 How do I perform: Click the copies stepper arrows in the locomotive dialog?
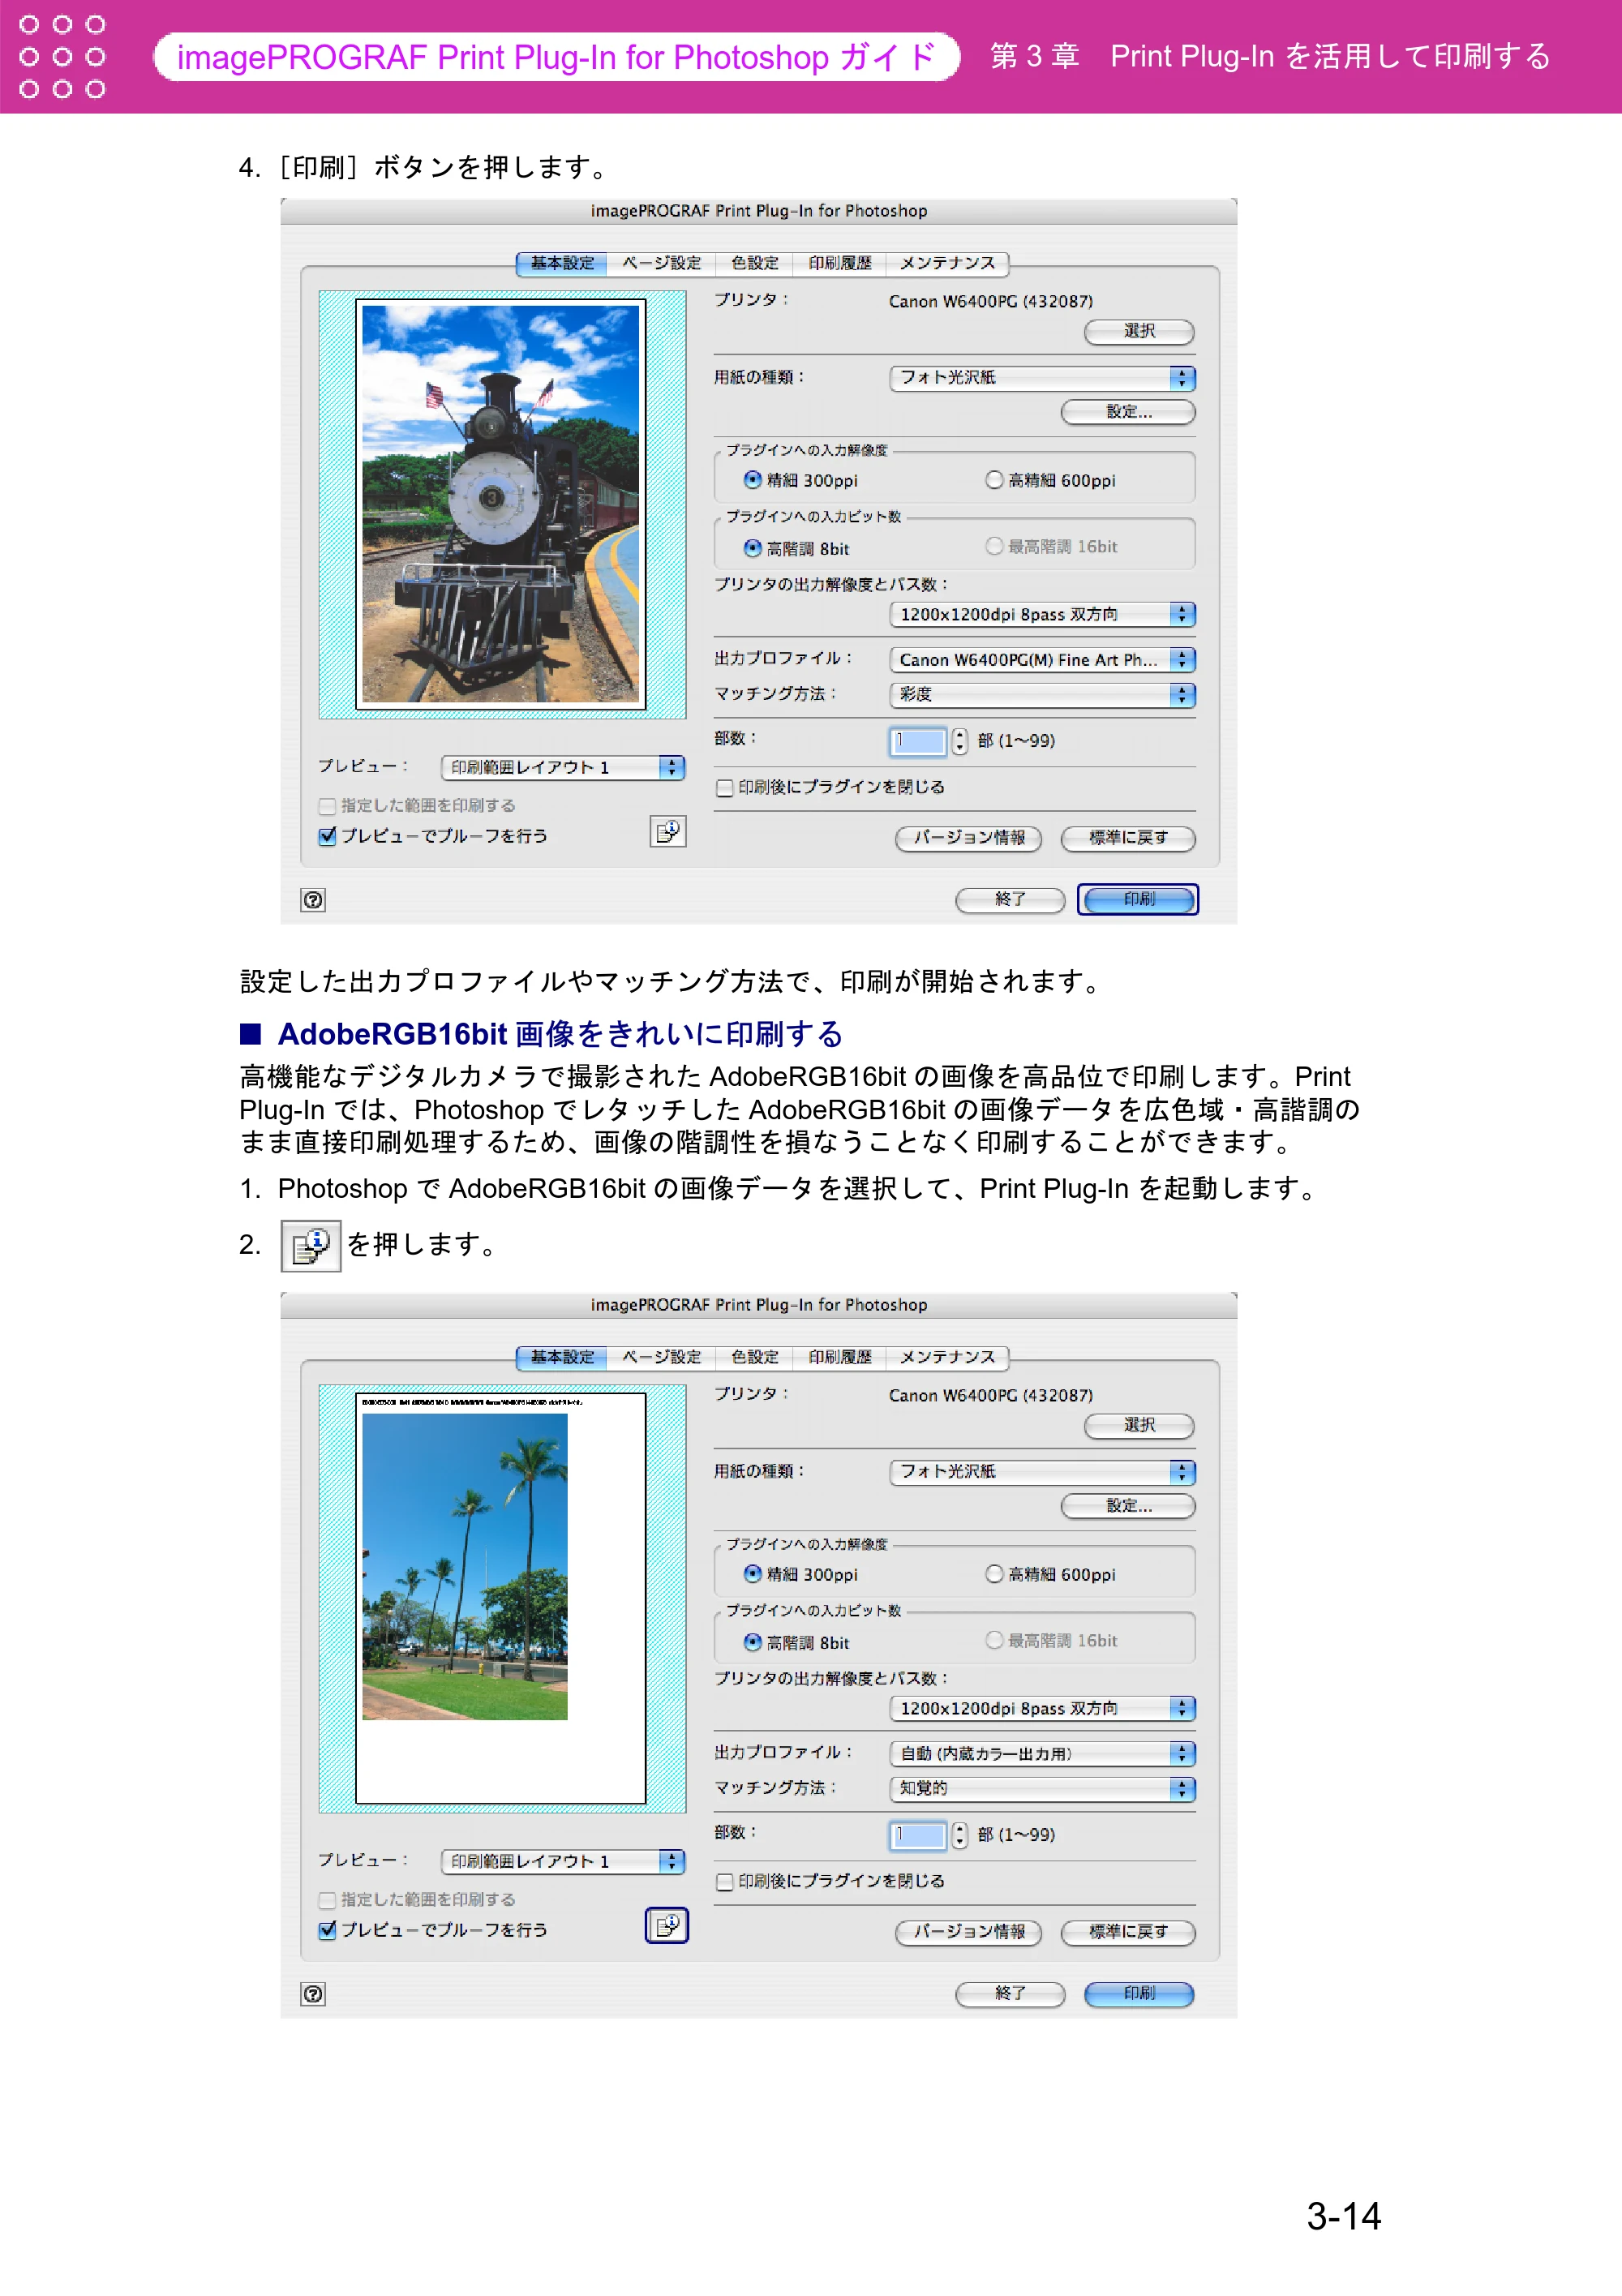[959, 741]
